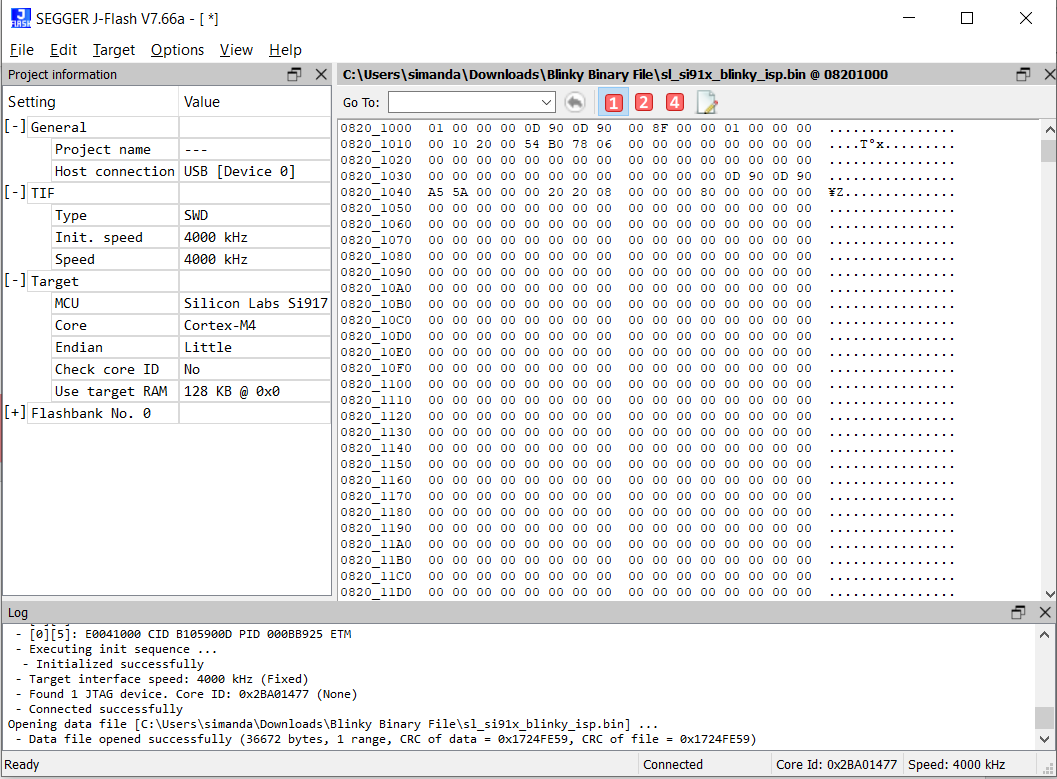Click the 'Data file opened successfully' log line

[x=386, y=739]
